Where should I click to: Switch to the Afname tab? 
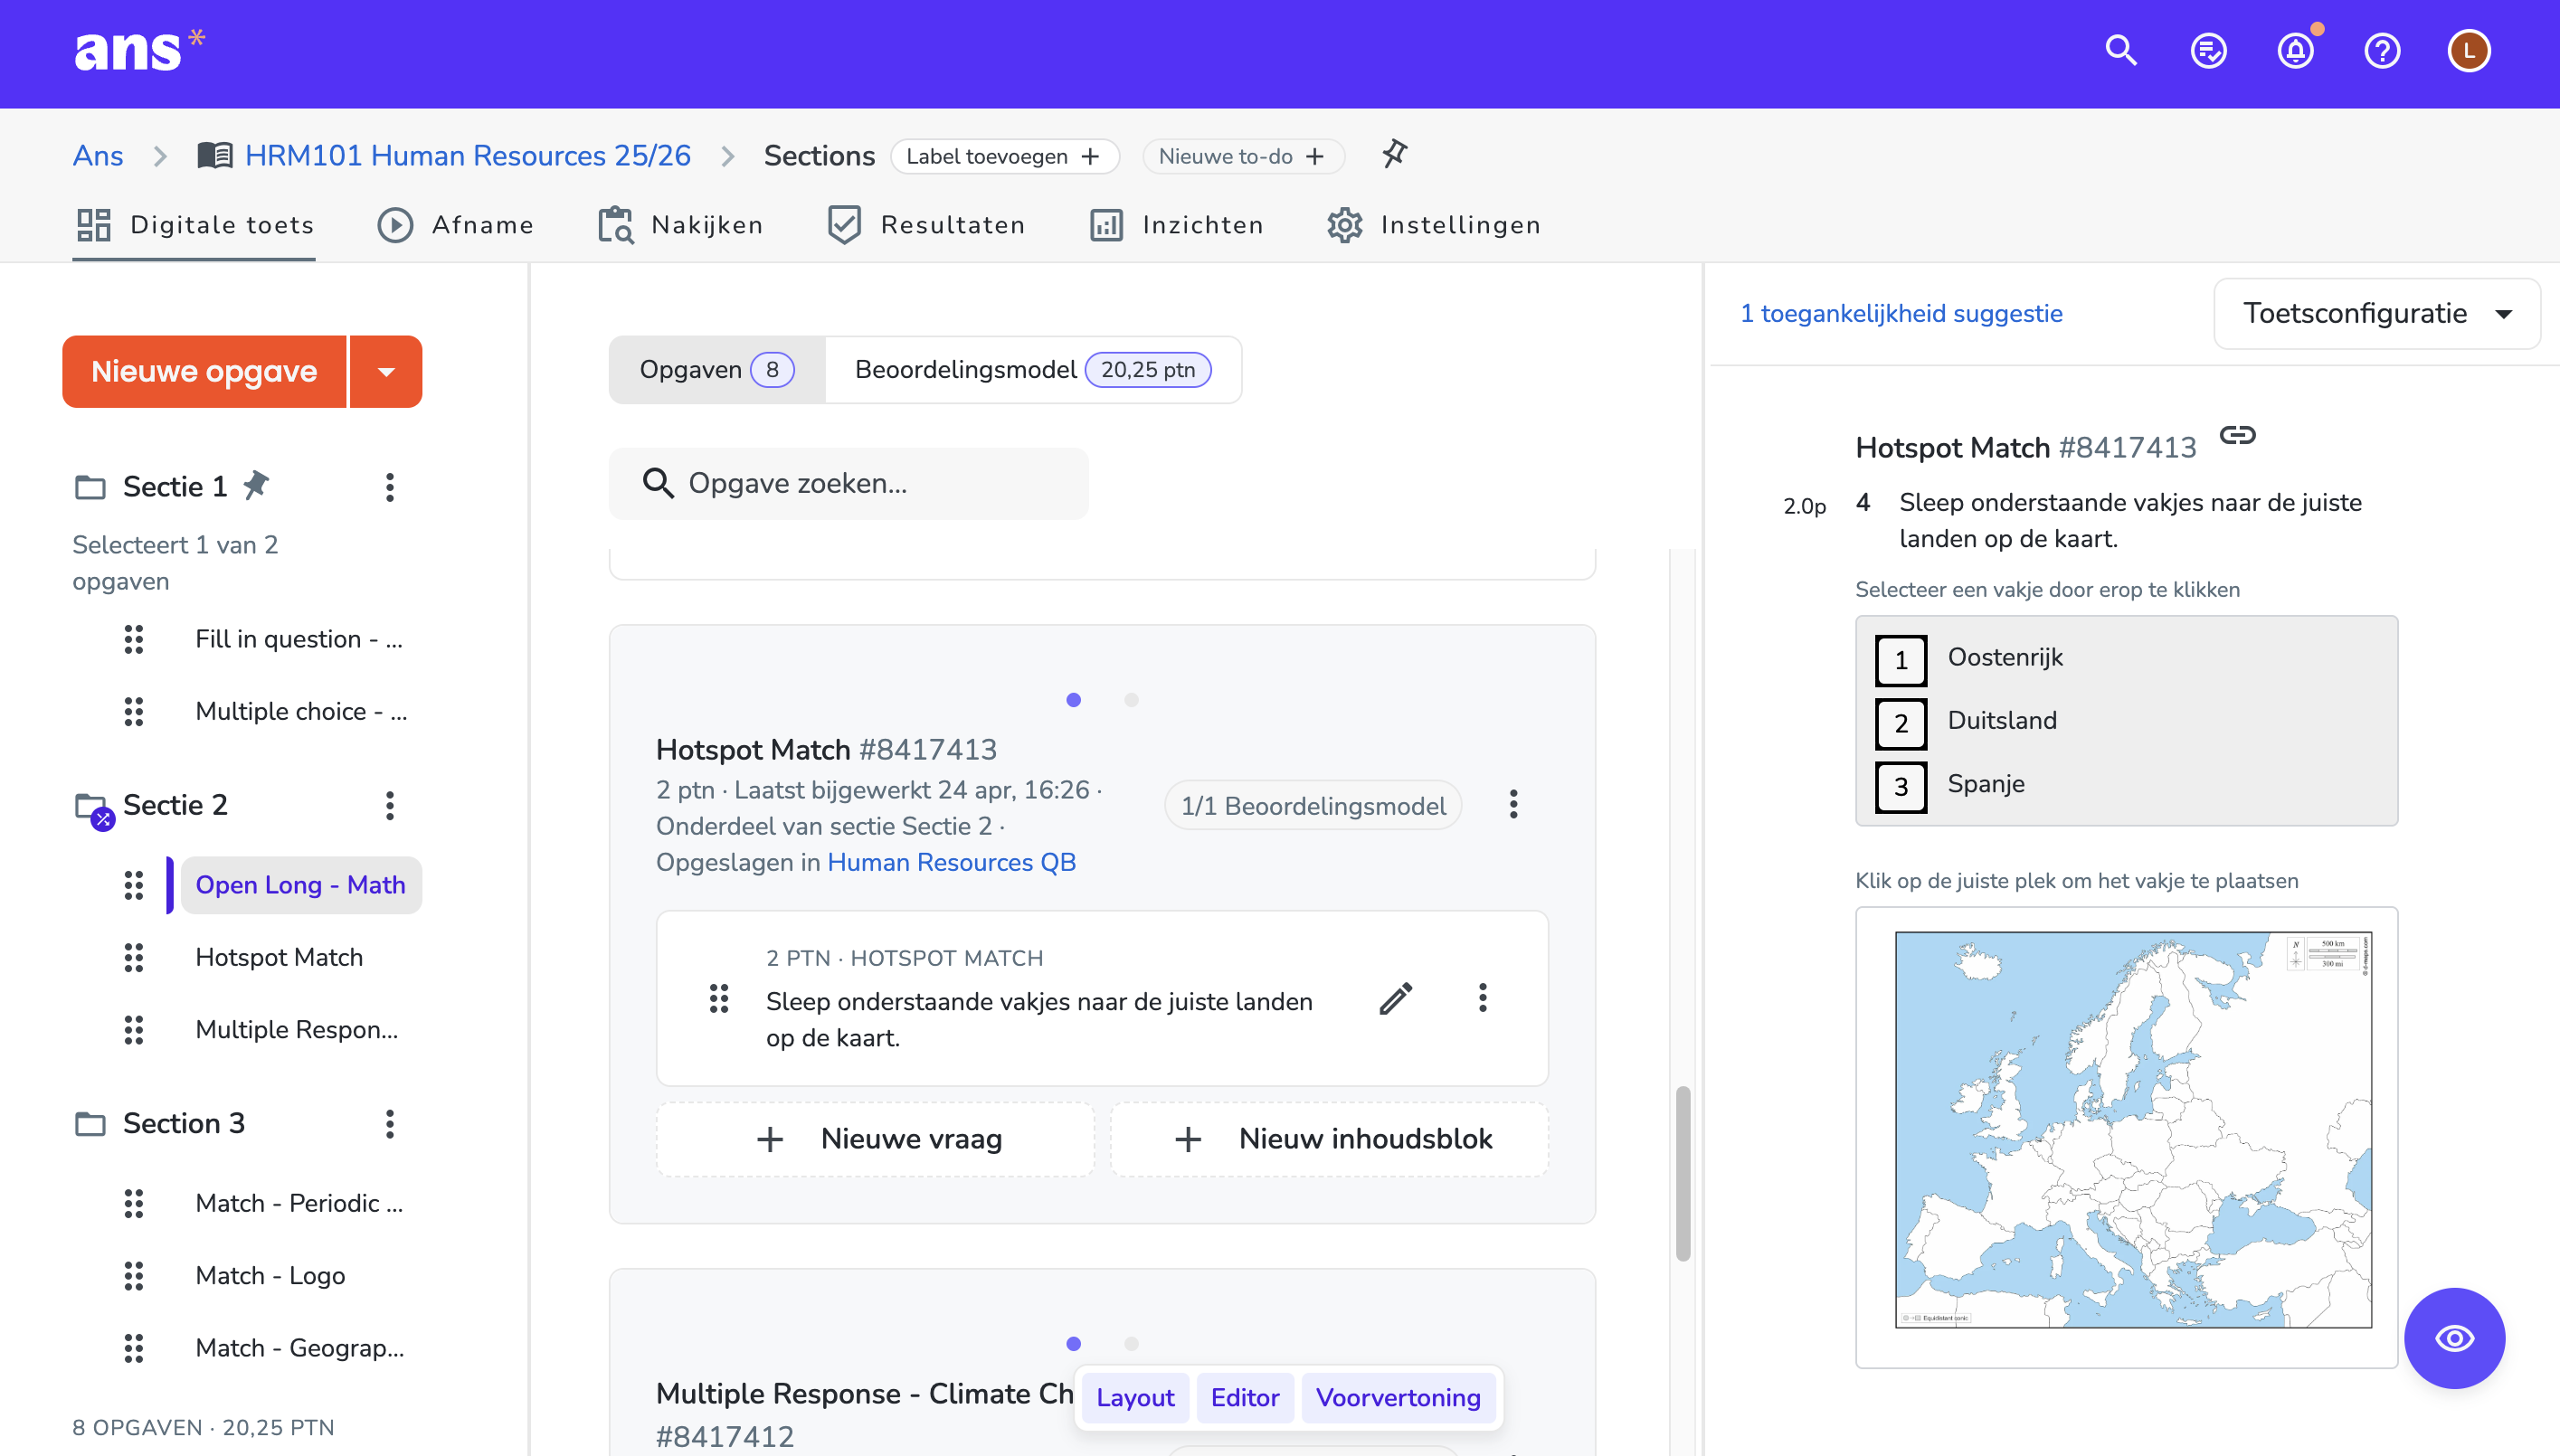[x=456, y=225]
